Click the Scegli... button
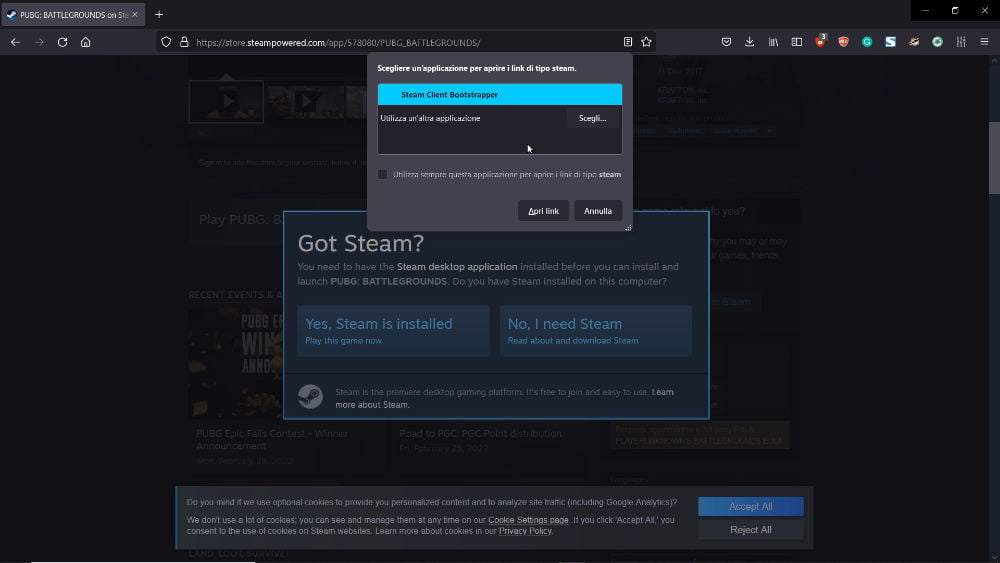Screen dimensions: 1000x563 pyautogui.click(x=592, y=118)
